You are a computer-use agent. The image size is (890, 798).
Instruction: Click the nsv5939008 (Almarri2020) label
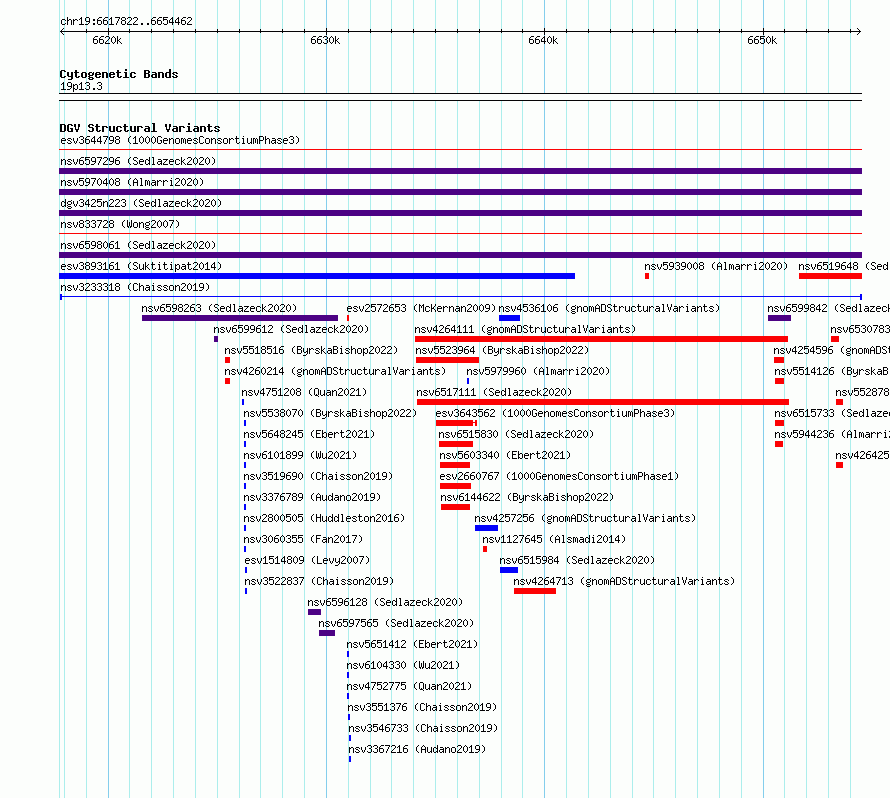point(716,266)
